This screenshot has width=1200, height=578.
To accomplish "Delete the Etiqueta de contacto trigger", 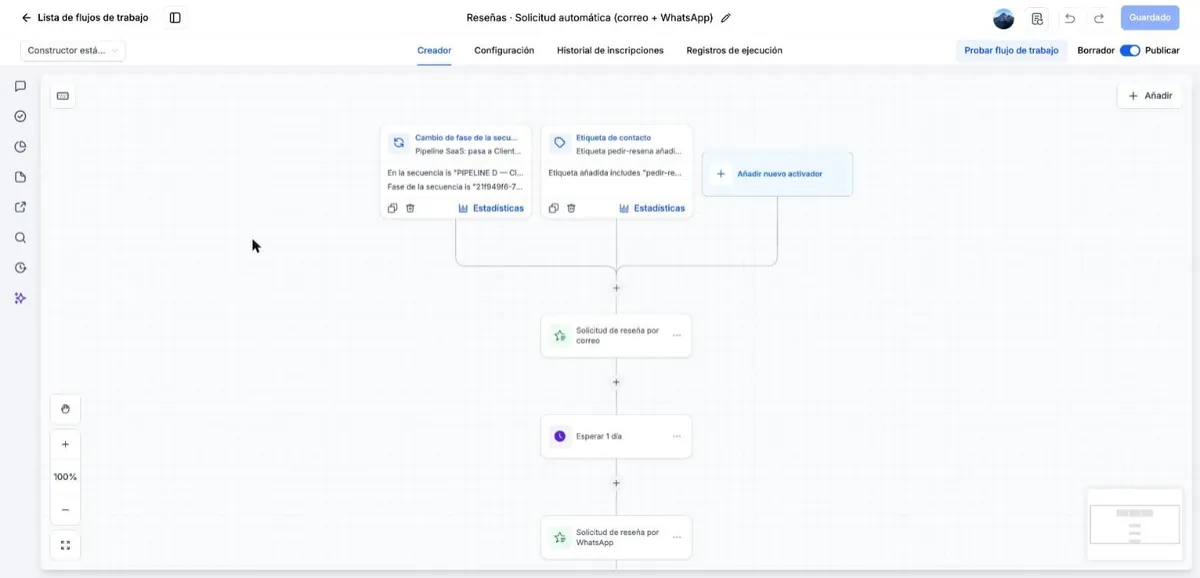I will coord(571,208).
